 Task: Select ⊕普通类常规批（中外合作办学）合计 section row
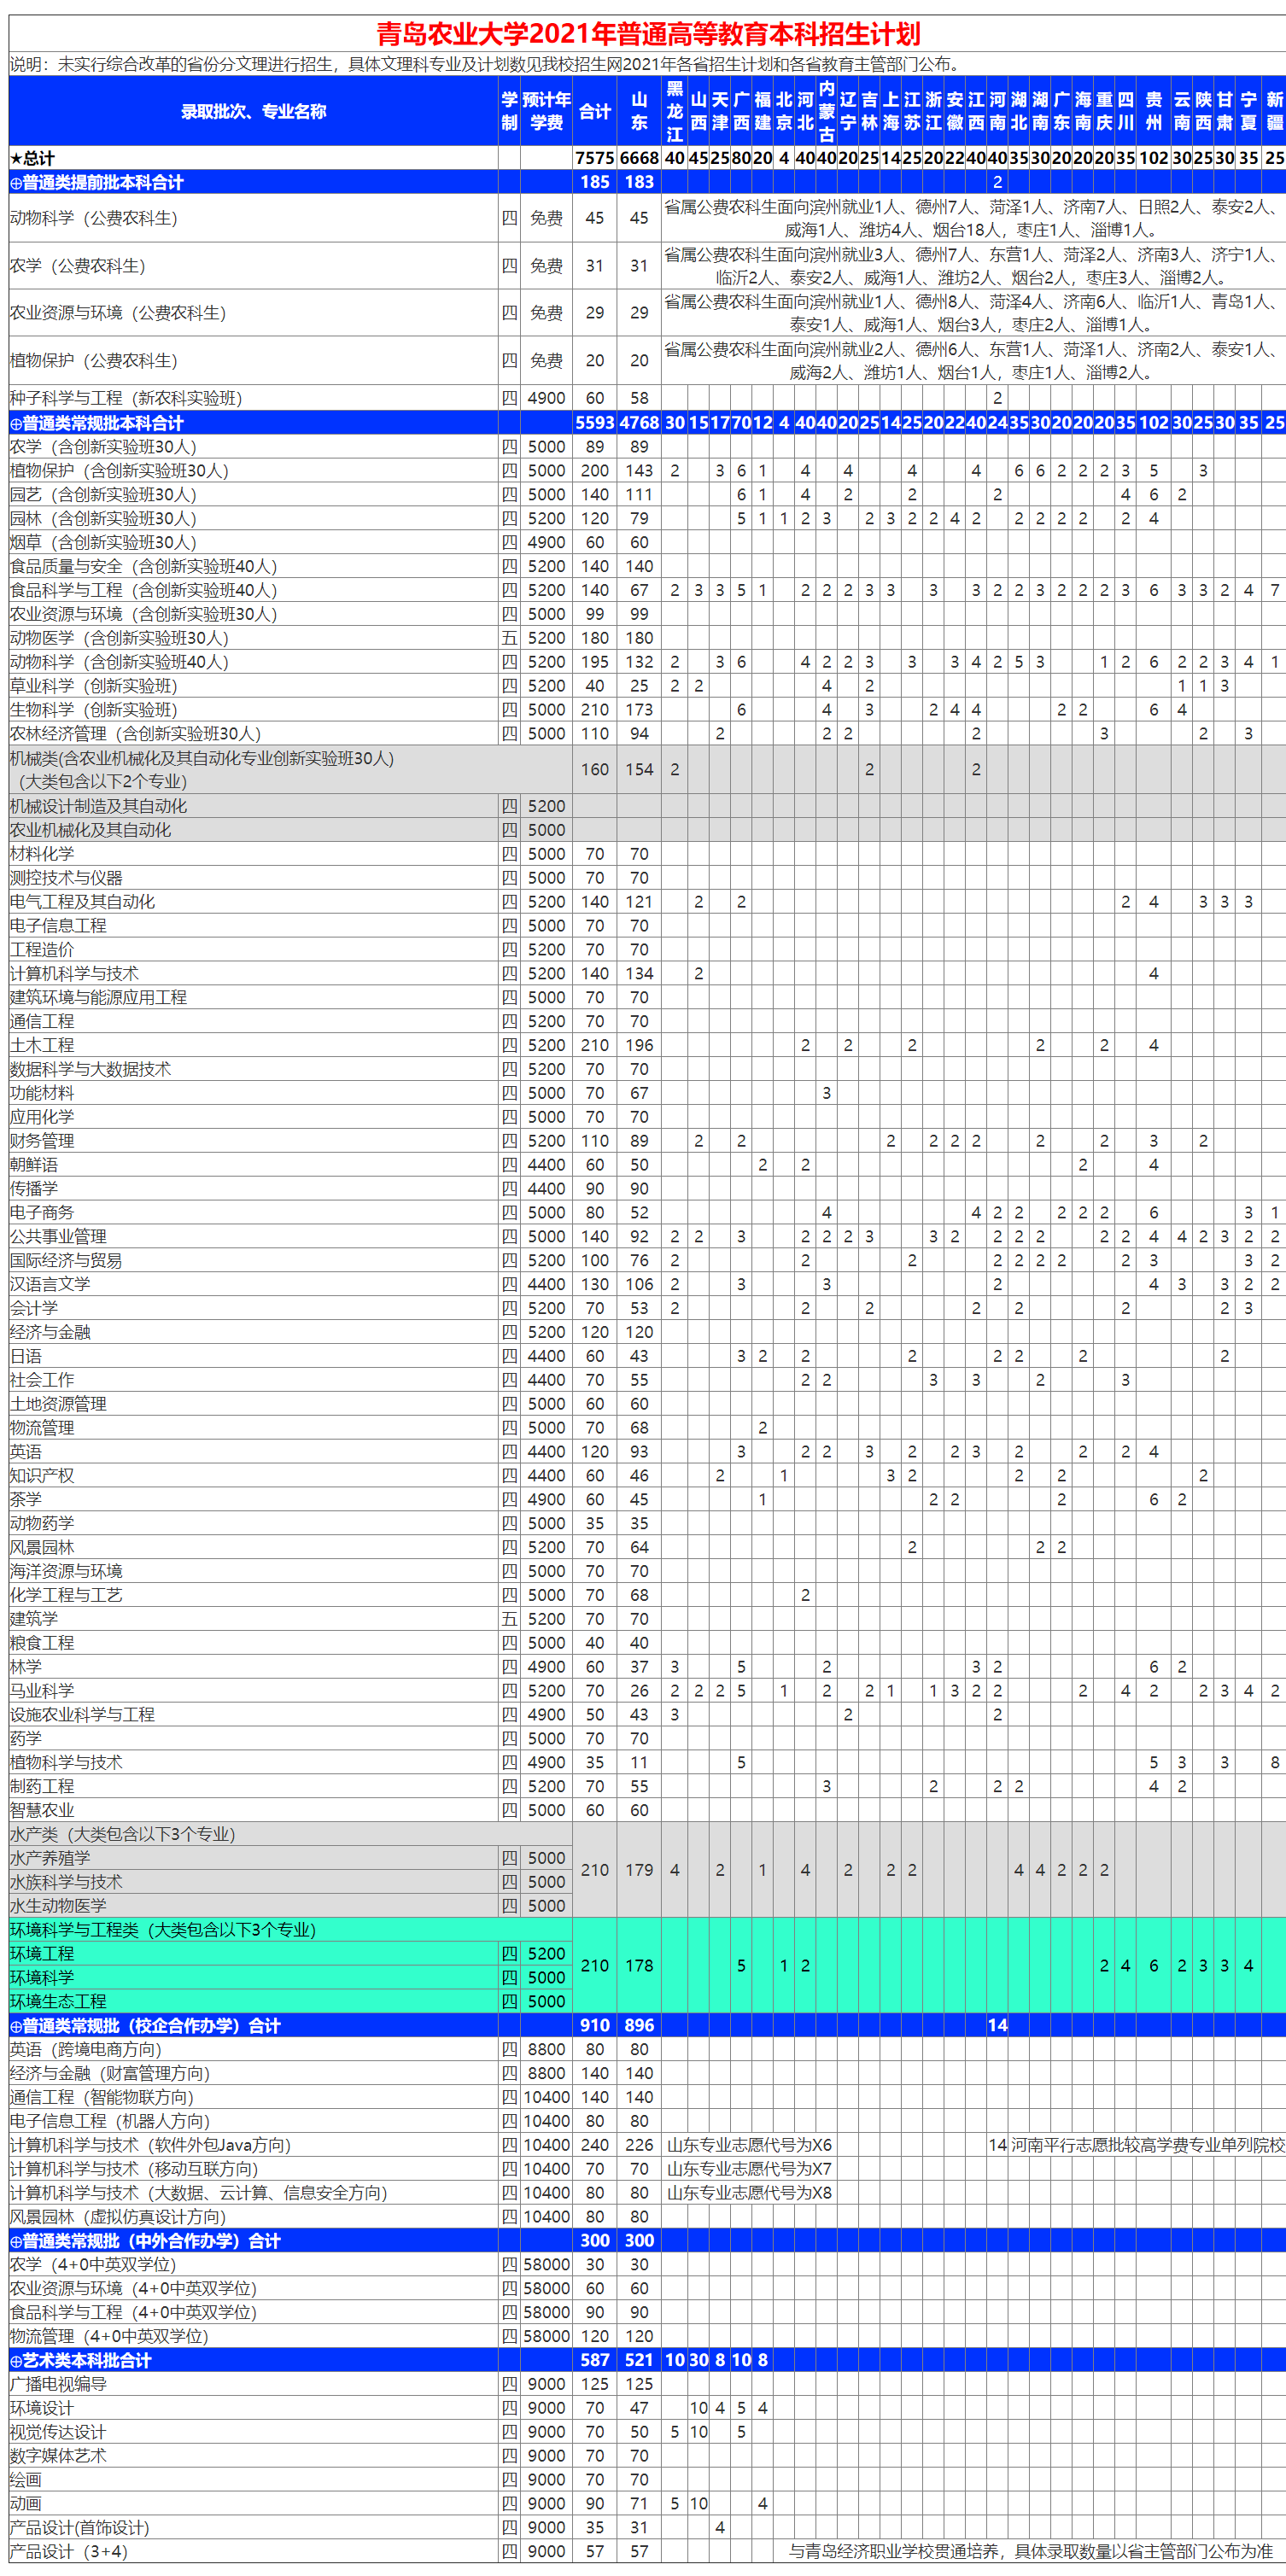[x=647, y=2241]
